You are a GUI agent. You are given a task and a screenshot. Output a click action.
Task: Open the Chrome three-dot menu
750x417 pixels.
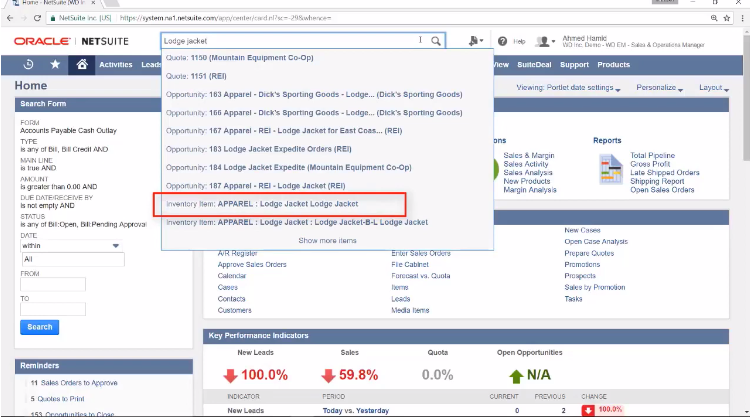pyautogui.click(x=742, y=18)
